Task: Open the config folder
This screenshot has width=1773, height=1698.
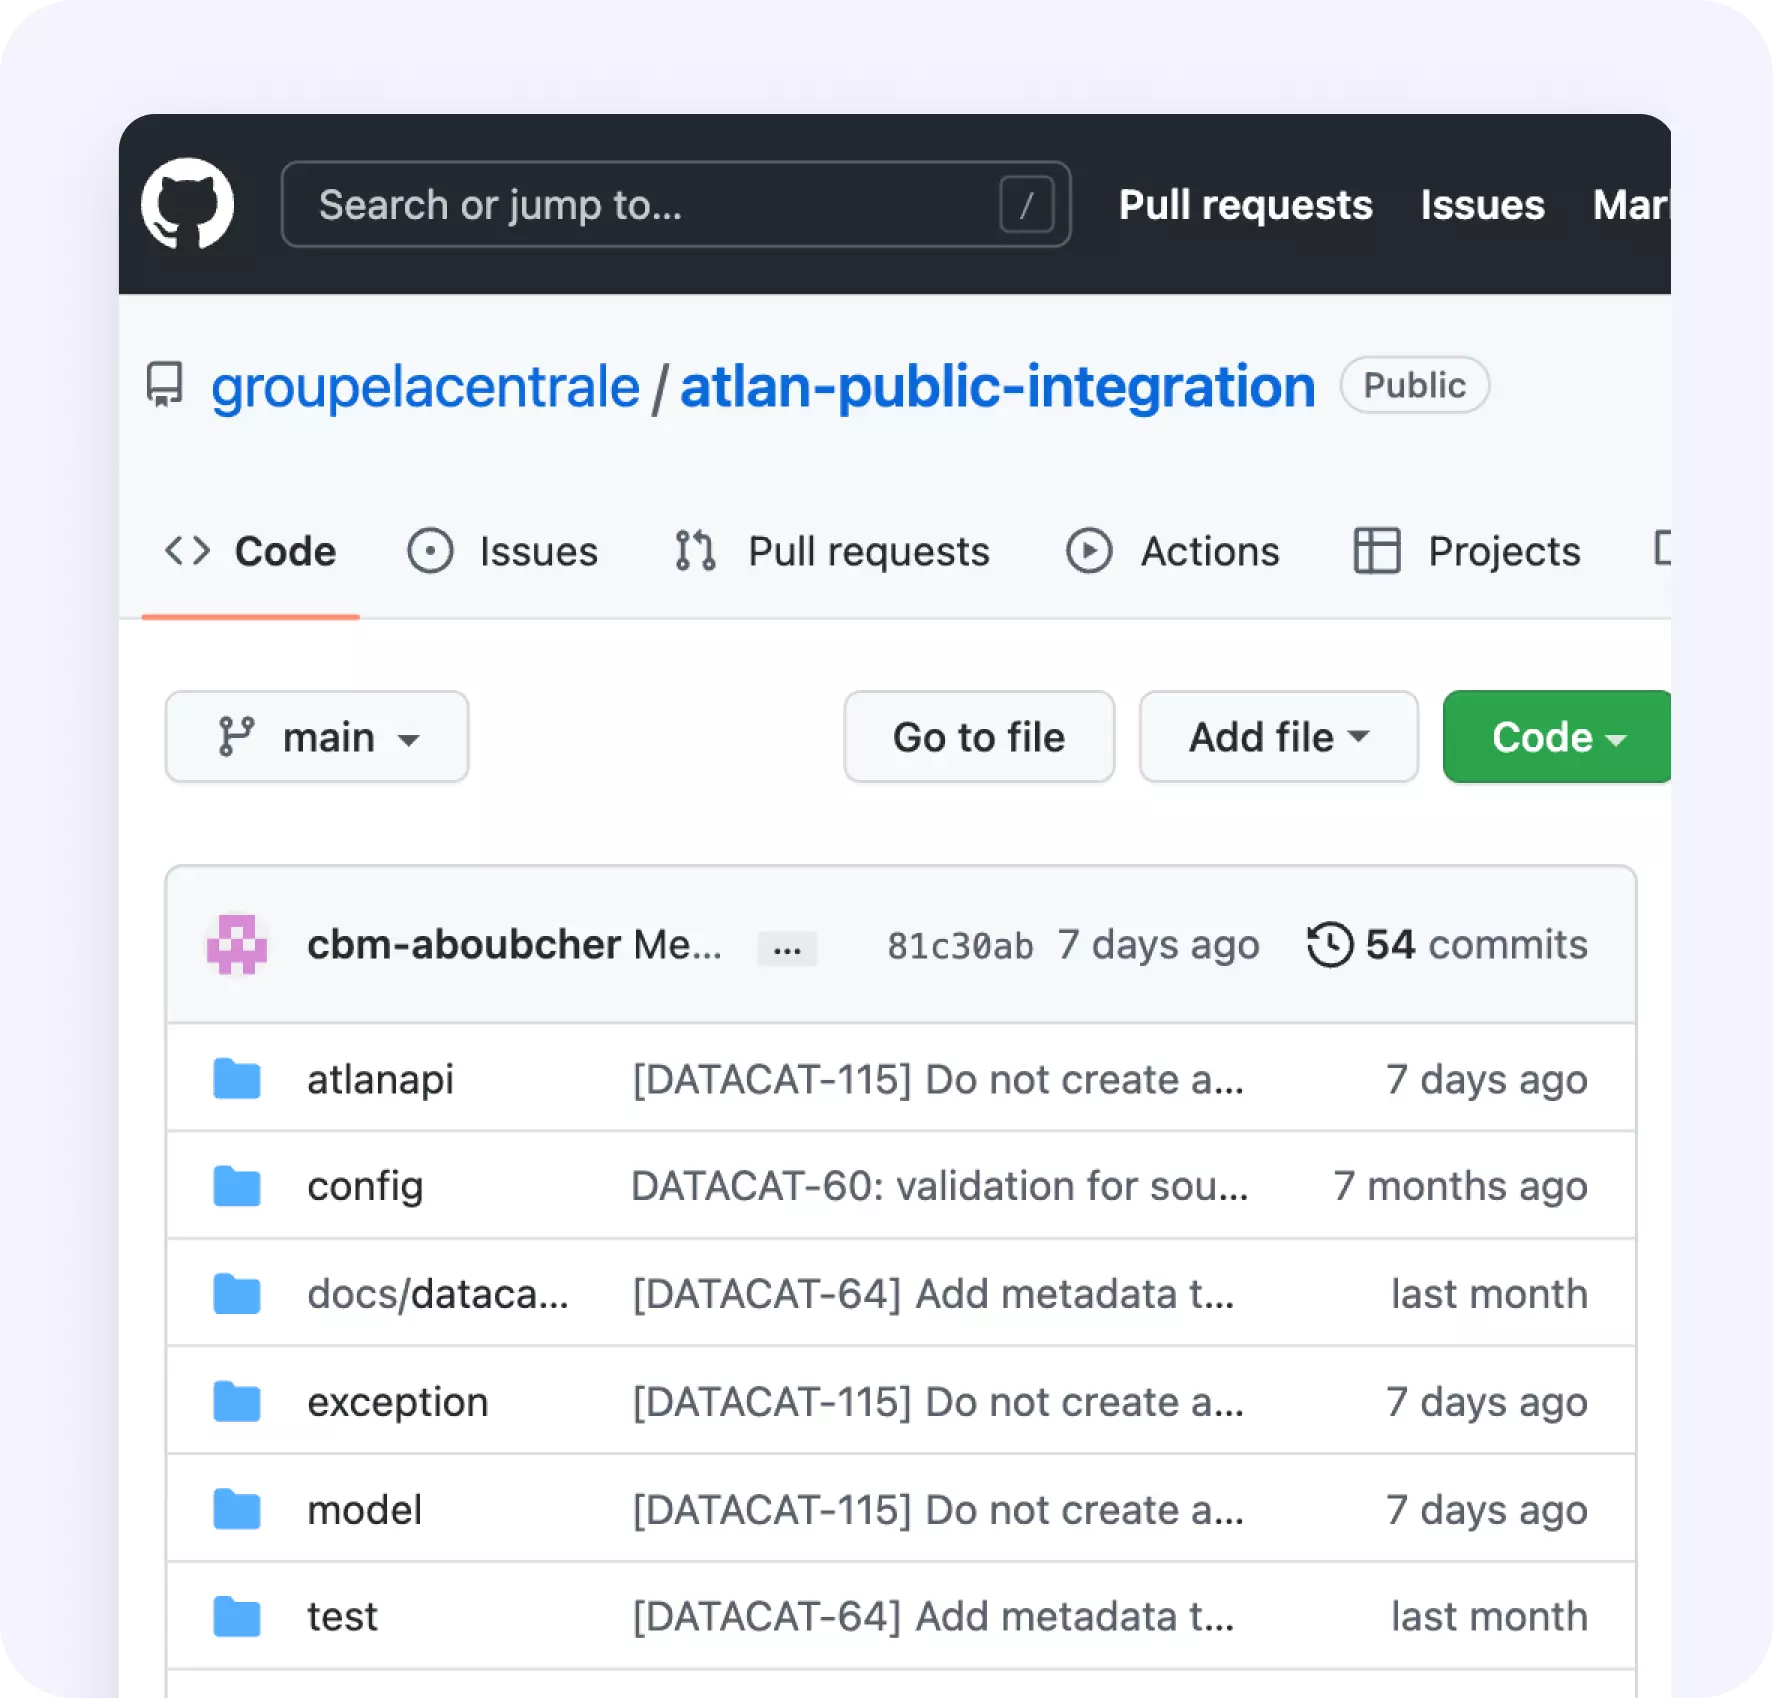Action: coord(365,1187)
